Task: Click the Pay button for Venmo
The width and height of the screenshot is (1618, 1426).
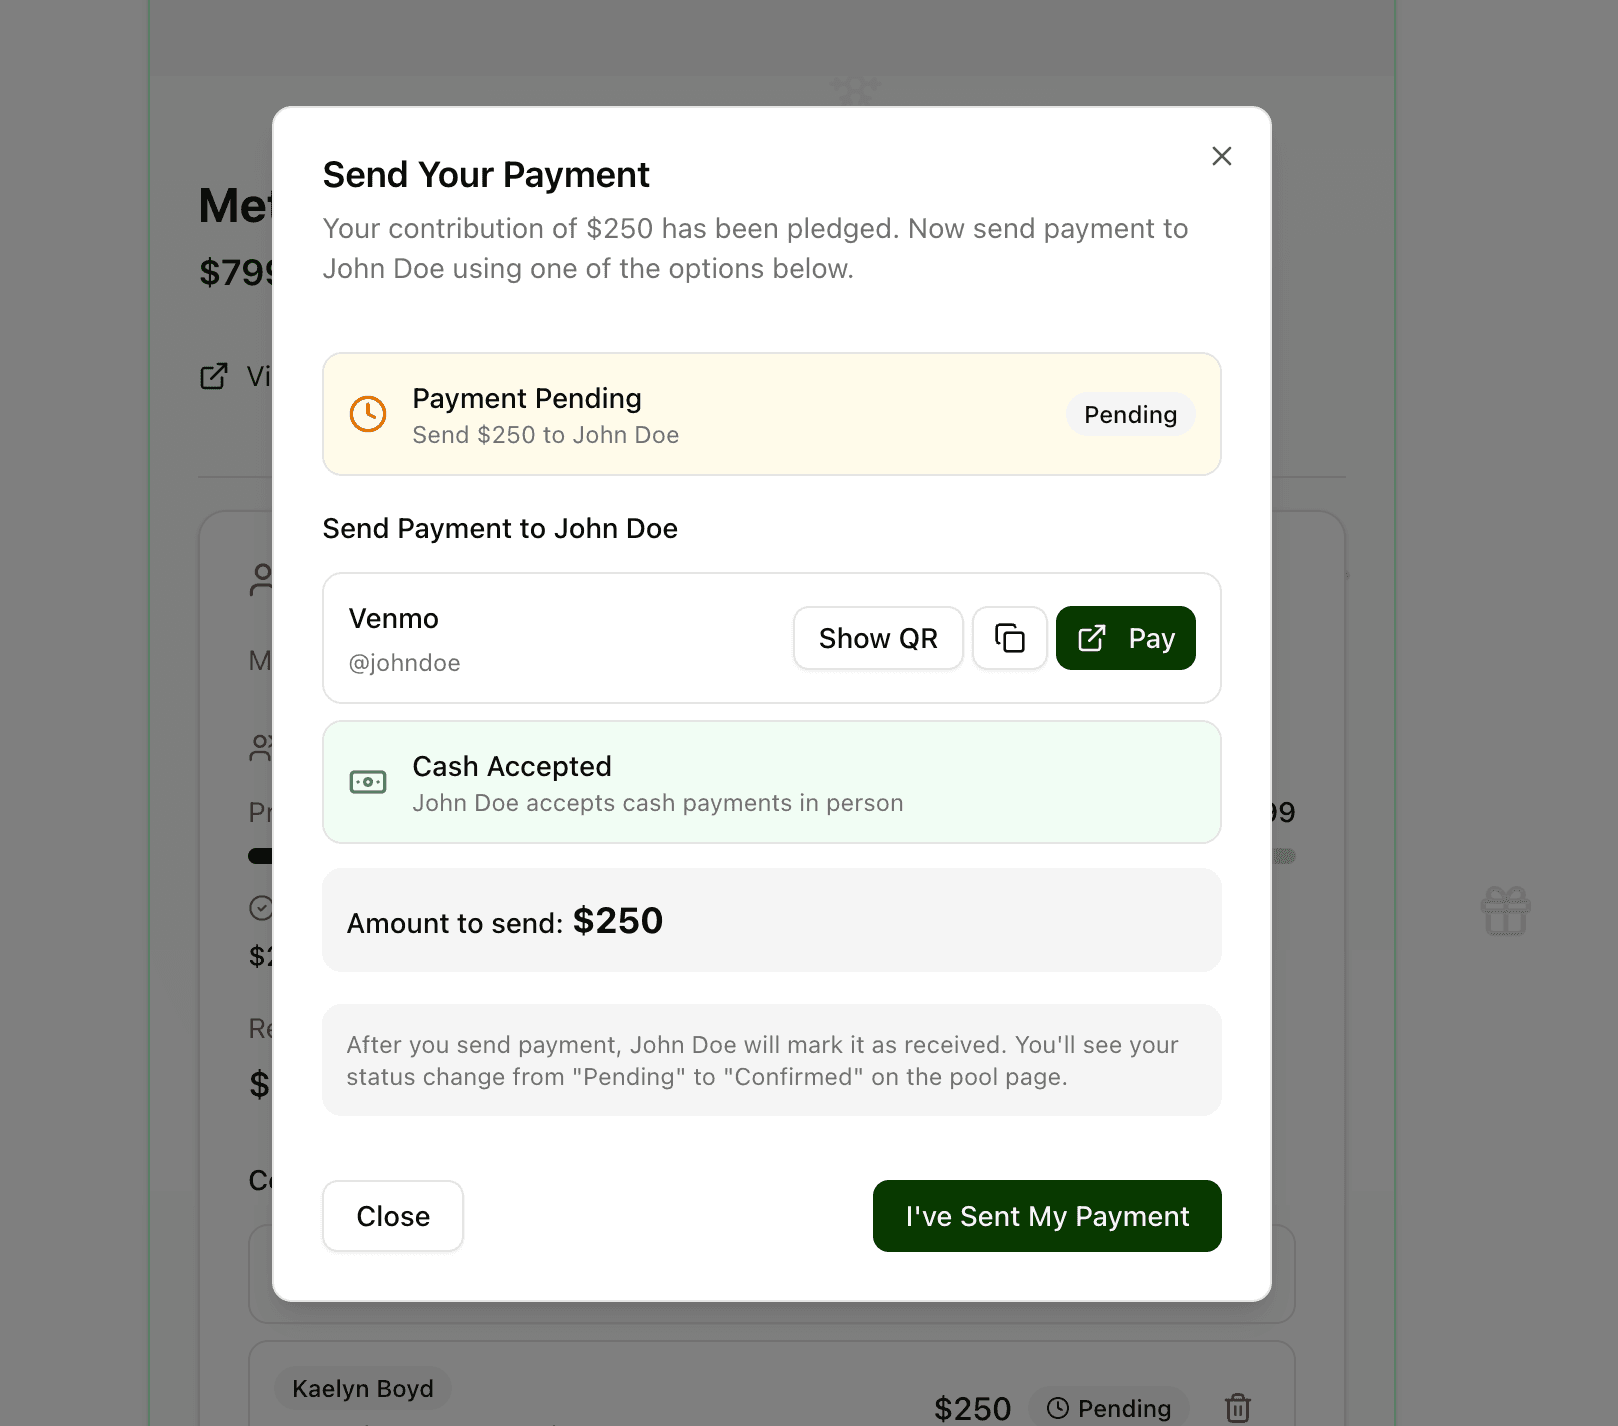Action: [1125, 637]
